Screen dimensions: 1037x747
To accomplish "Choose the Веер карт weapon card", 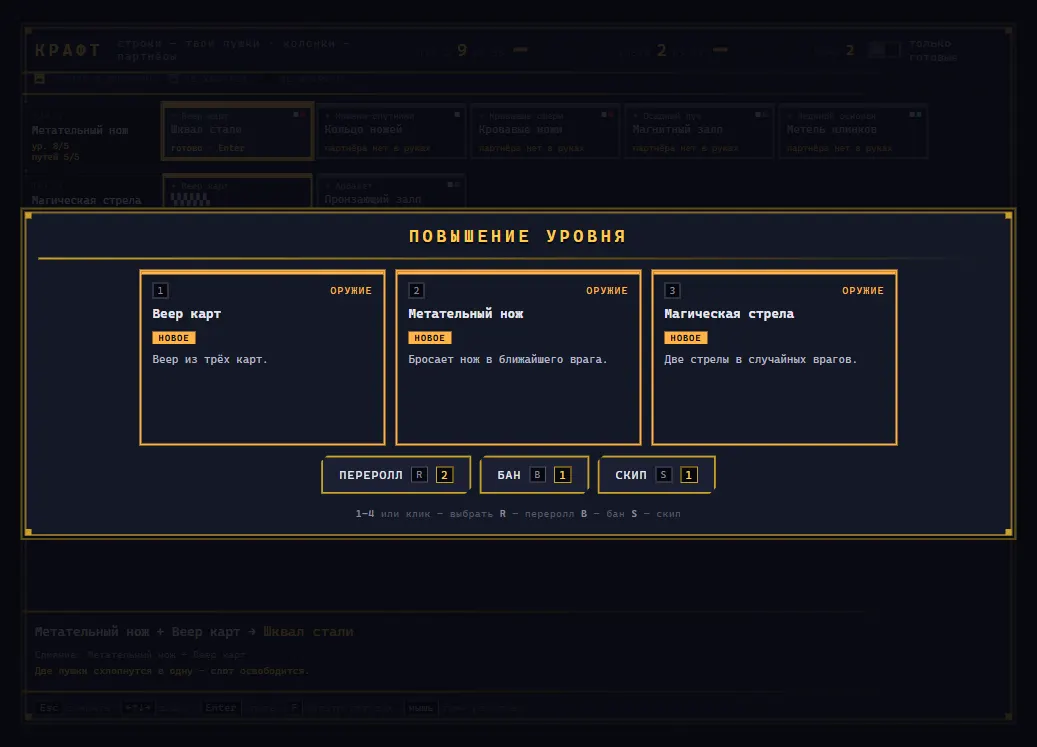I will [263, 358].
